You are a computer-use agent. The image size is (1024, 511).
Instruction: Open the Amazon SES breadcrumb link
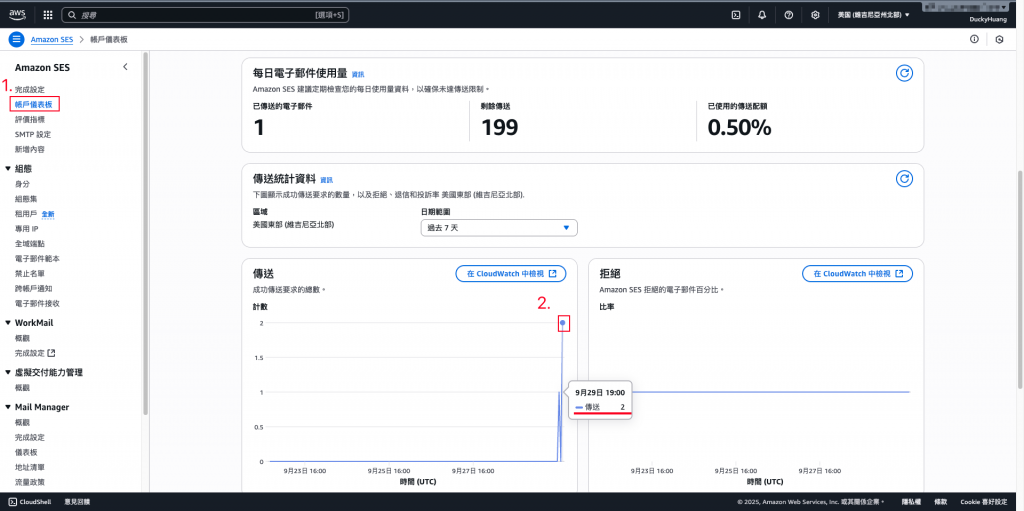tap(52, 39)
